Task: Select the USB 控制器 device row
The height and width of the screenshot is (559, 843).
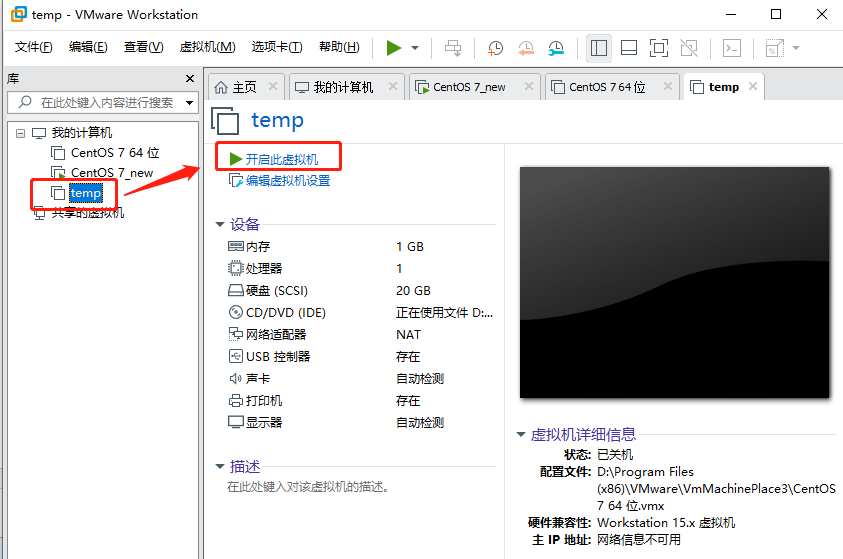Action: pos(360,357)
